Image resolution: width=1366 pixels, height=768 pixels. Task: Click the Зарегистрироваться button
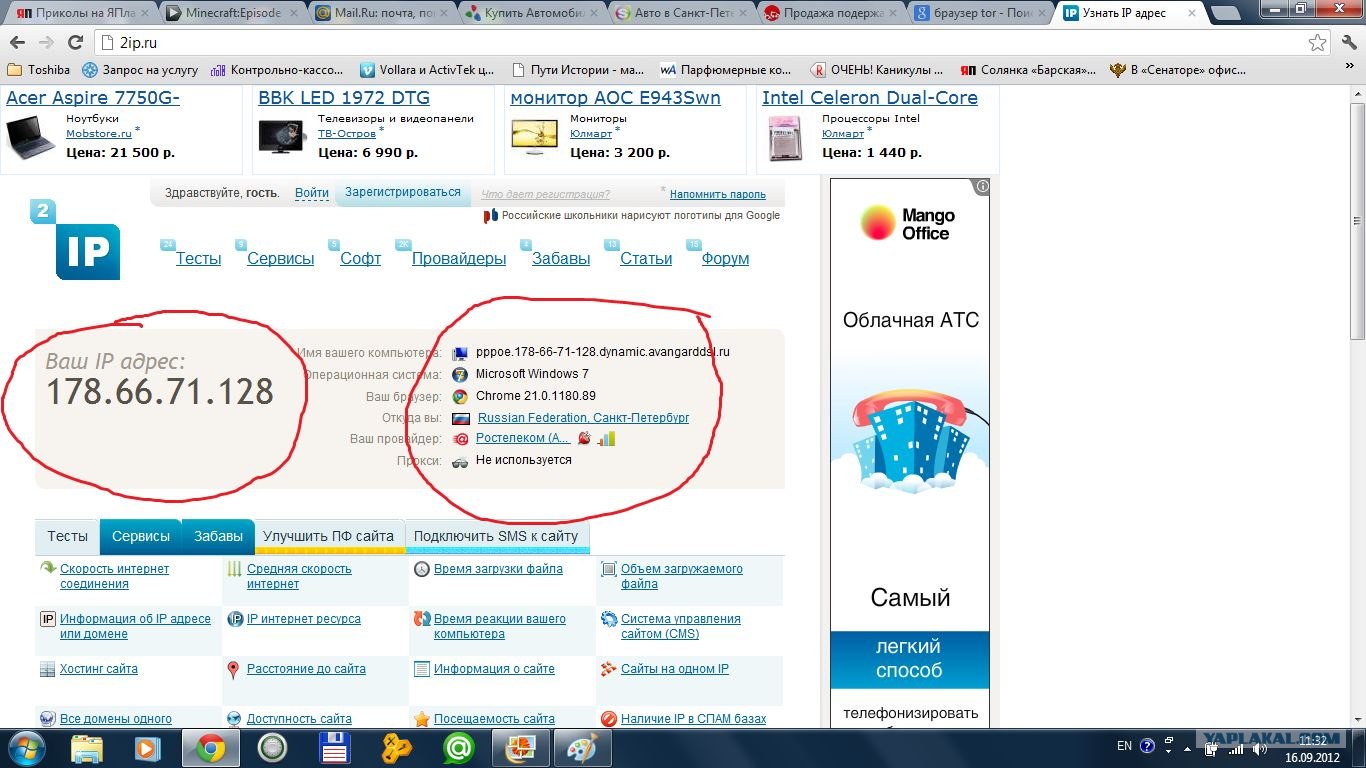(x=403, y=192)
